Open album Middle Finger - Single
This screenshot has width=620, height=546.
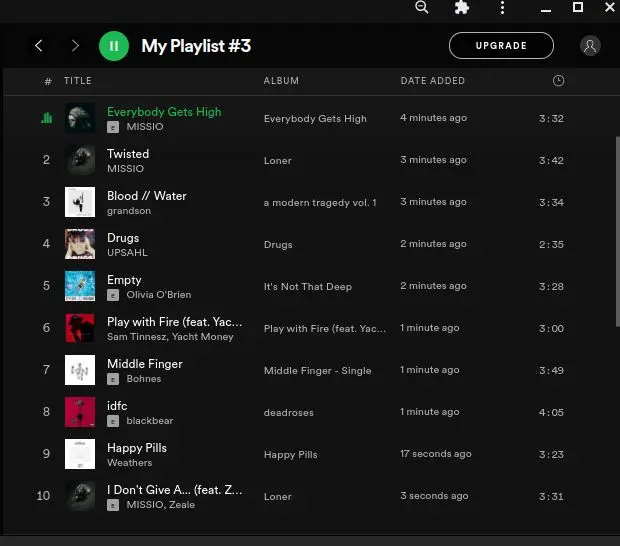pos(318,370)
